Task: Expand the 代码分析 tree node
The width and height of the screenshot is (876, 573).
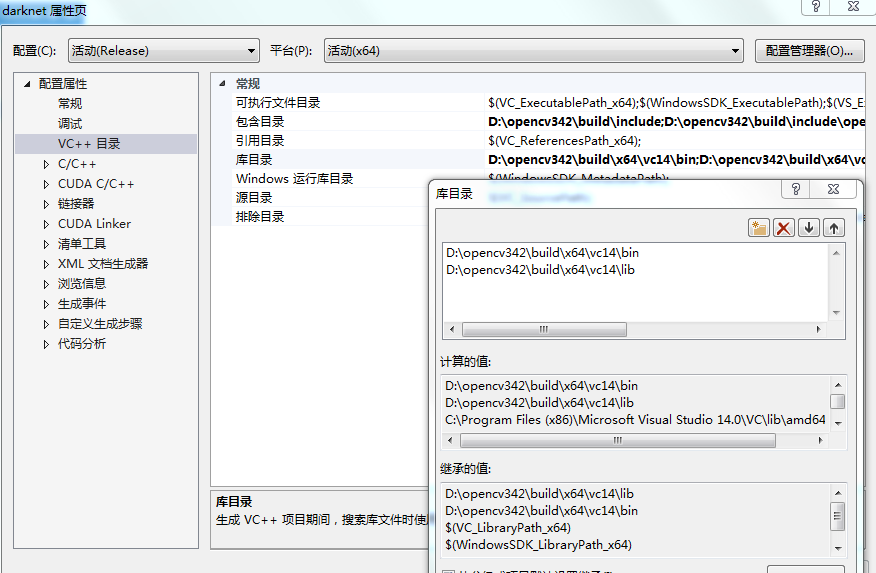Action: click(x=46, y=345)
